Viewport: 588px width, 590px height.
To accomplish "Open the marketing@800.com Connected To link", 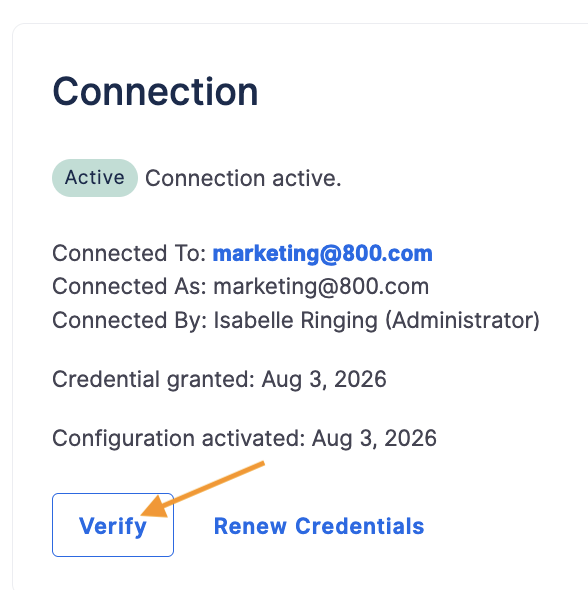I will tap(323, 254).
